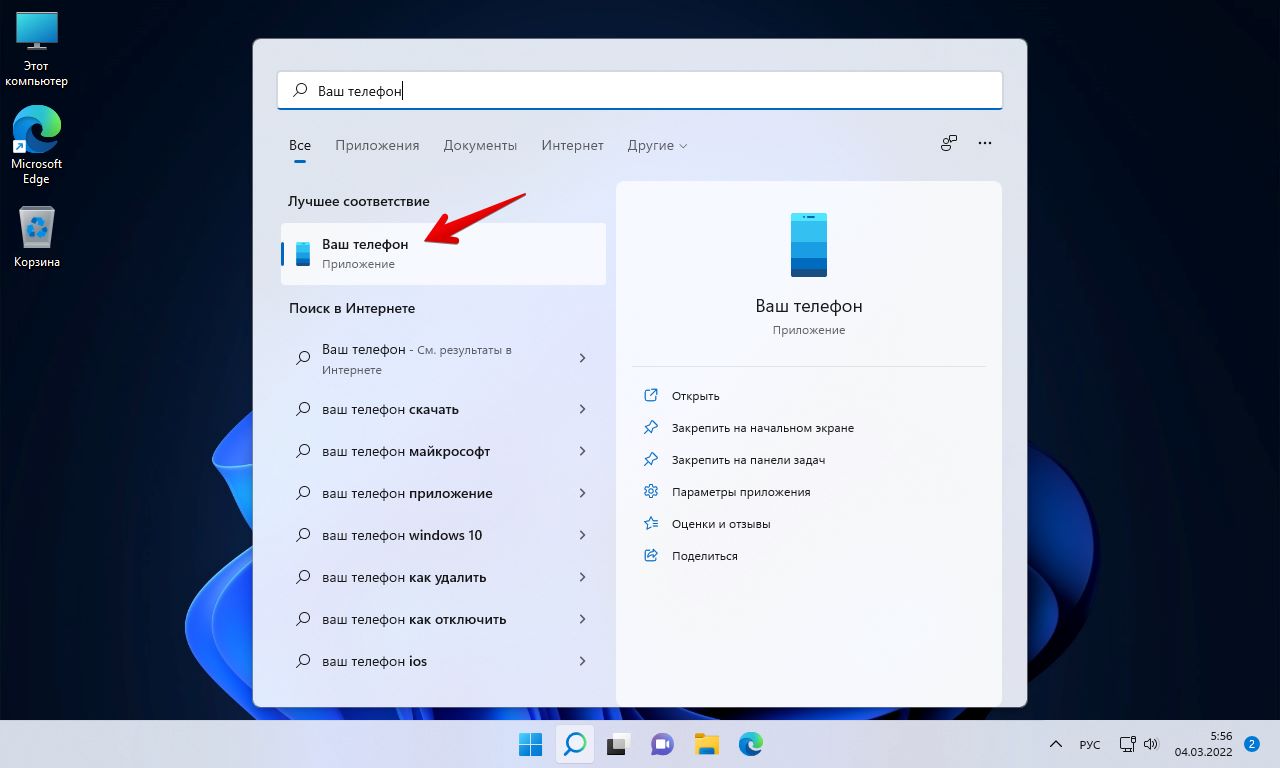The width and height of the screenshot is (1280, 768).
Task: Select 'Microsoft Edge' desktop shortcut
Action: 37,145
